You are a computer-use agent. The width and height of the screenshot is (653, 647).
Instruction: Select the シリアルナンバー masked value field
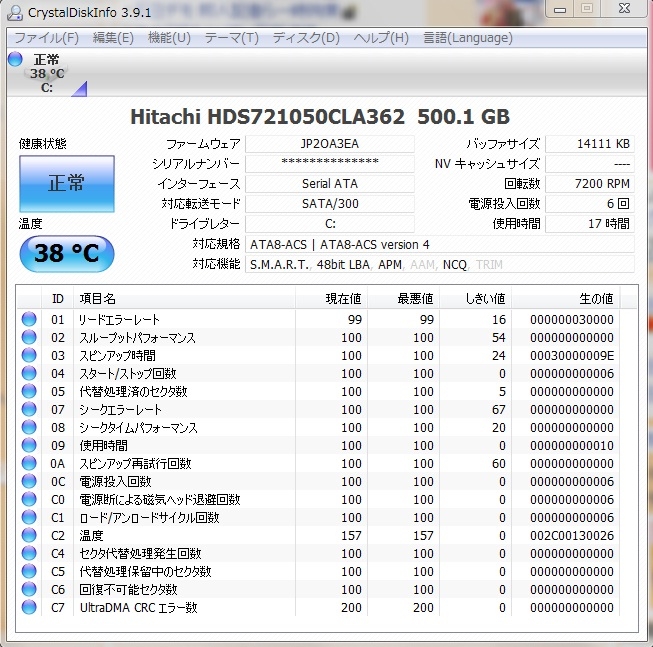329,164
